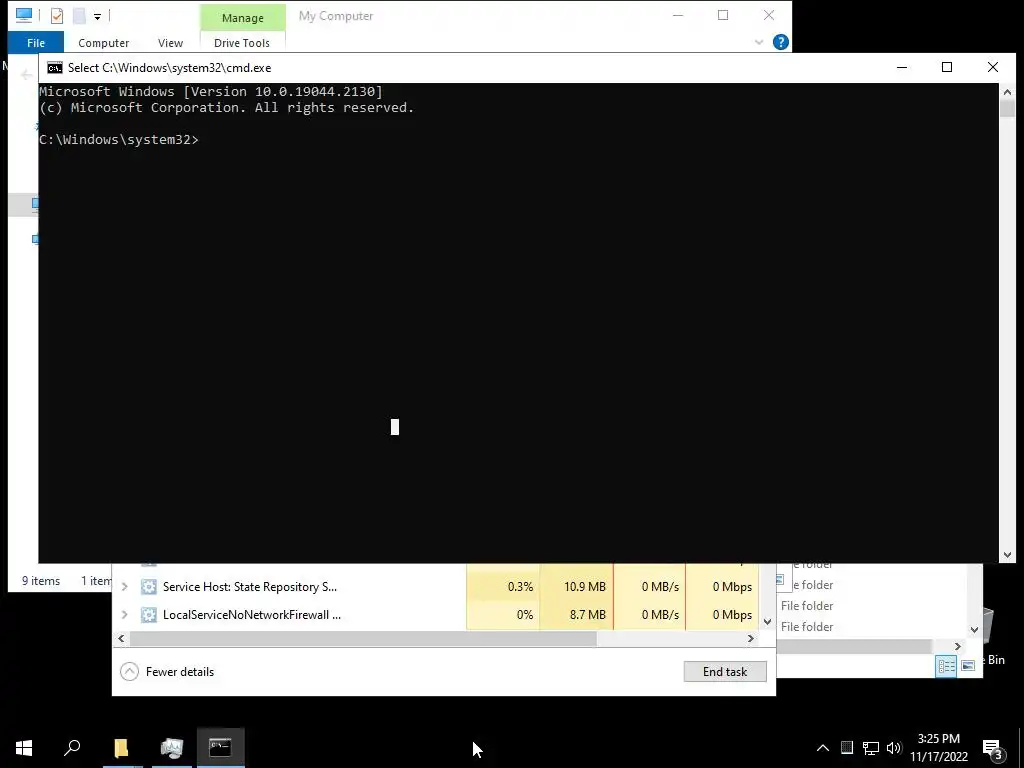Switch the rear Explorer window to large icons view
Image resolution: width=1024 pixels, height=768 pixels.
[x=968, y=665]
